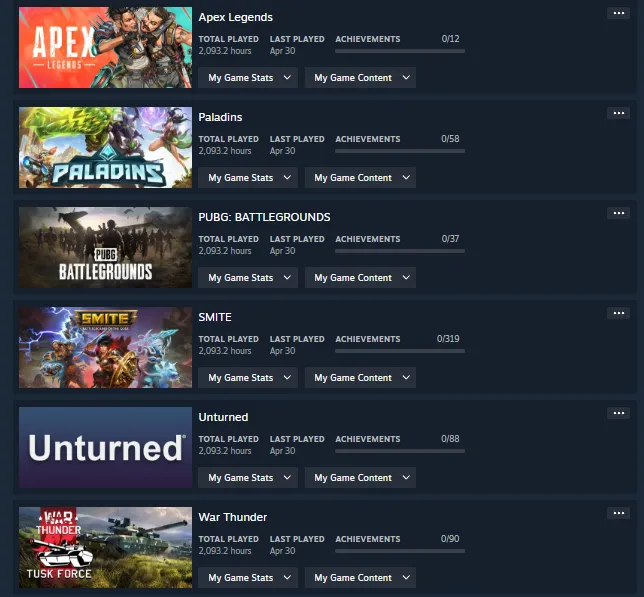Image resolution: width=644 pixels, height=597 pixels.
Task: Click the SMITE achievements progress bar
Action: (400, 351)
